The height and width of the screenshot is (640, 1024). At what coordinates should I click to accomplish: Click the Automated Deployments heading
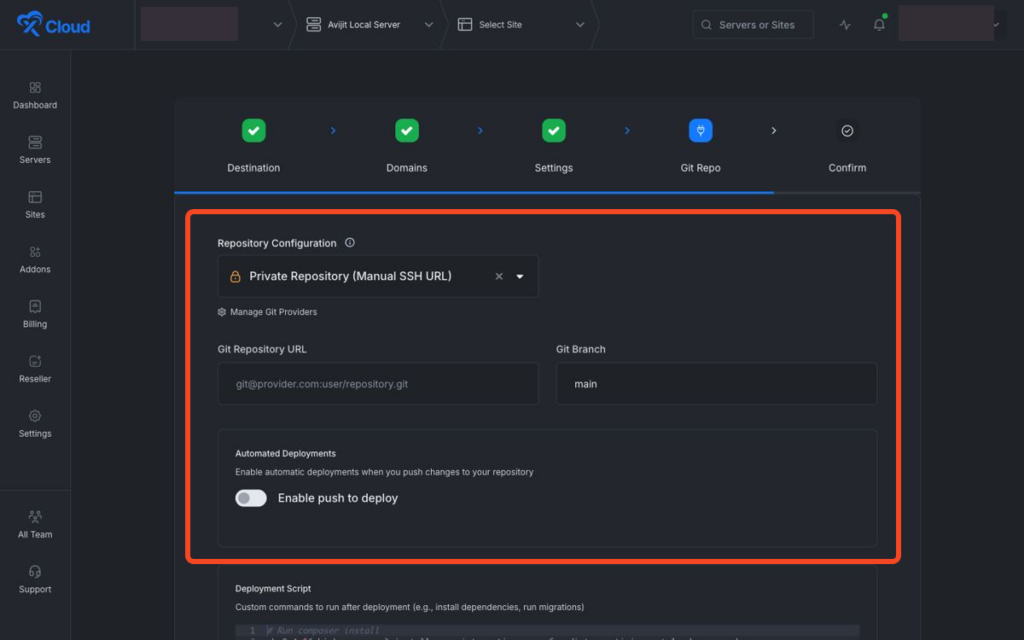(285, 453)
